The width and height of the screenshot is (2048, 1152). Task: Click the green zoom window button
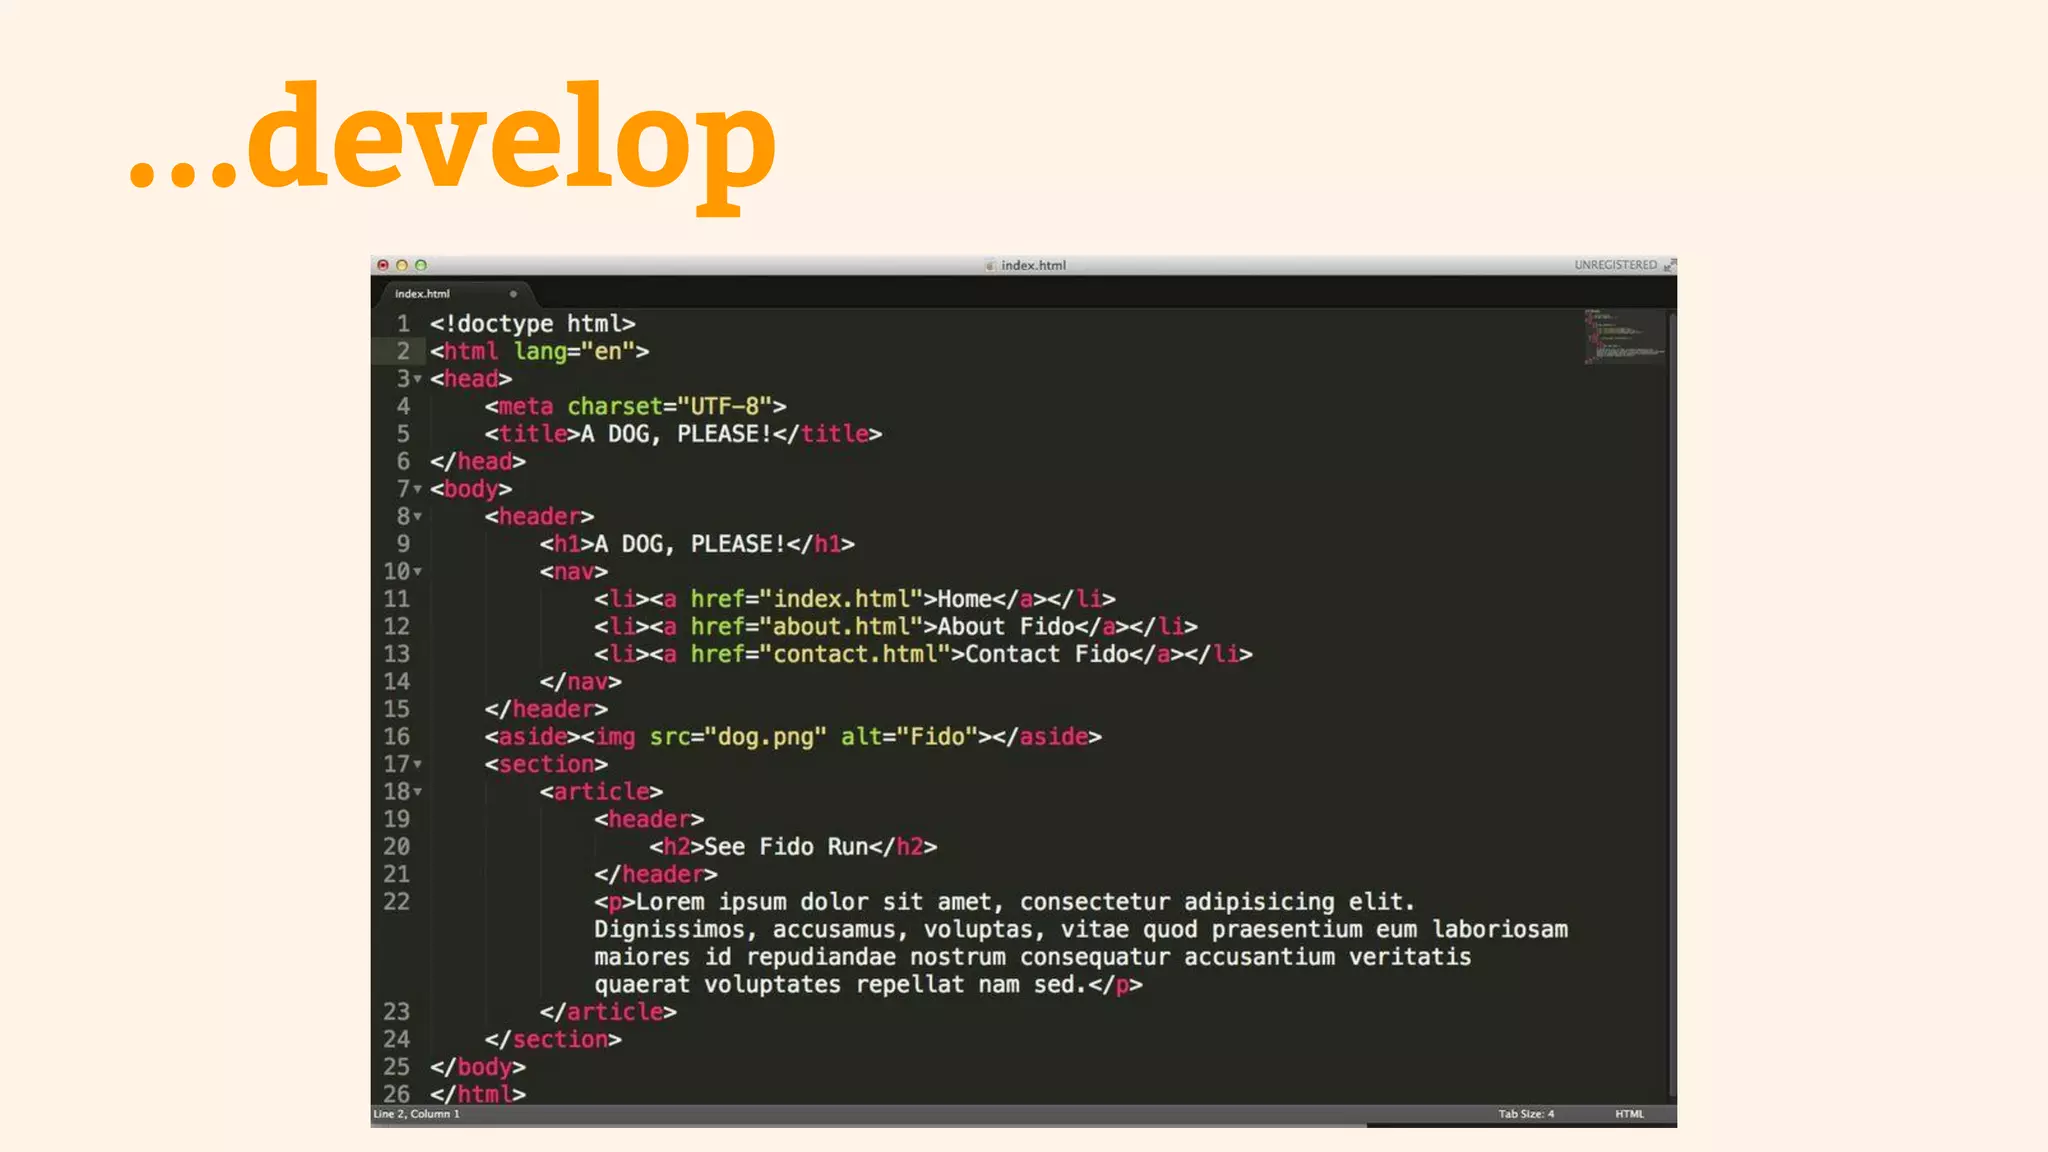click(x=421, y=265)
